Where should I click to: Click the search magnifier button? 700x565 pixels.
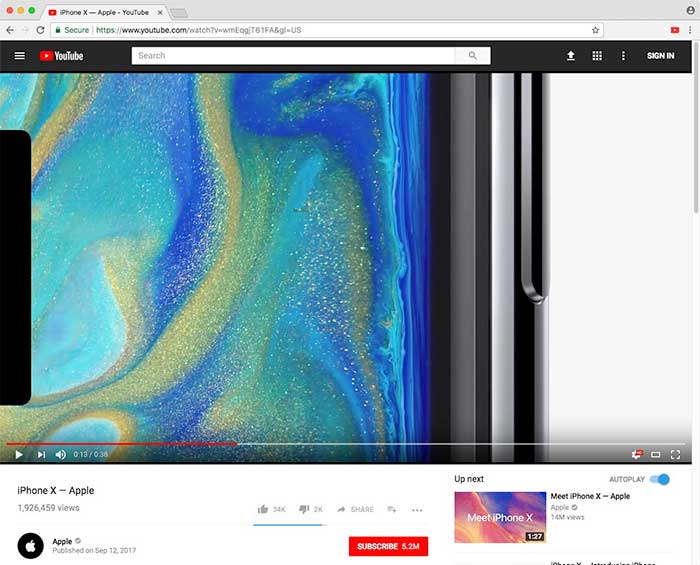click(x=473, y=56)
